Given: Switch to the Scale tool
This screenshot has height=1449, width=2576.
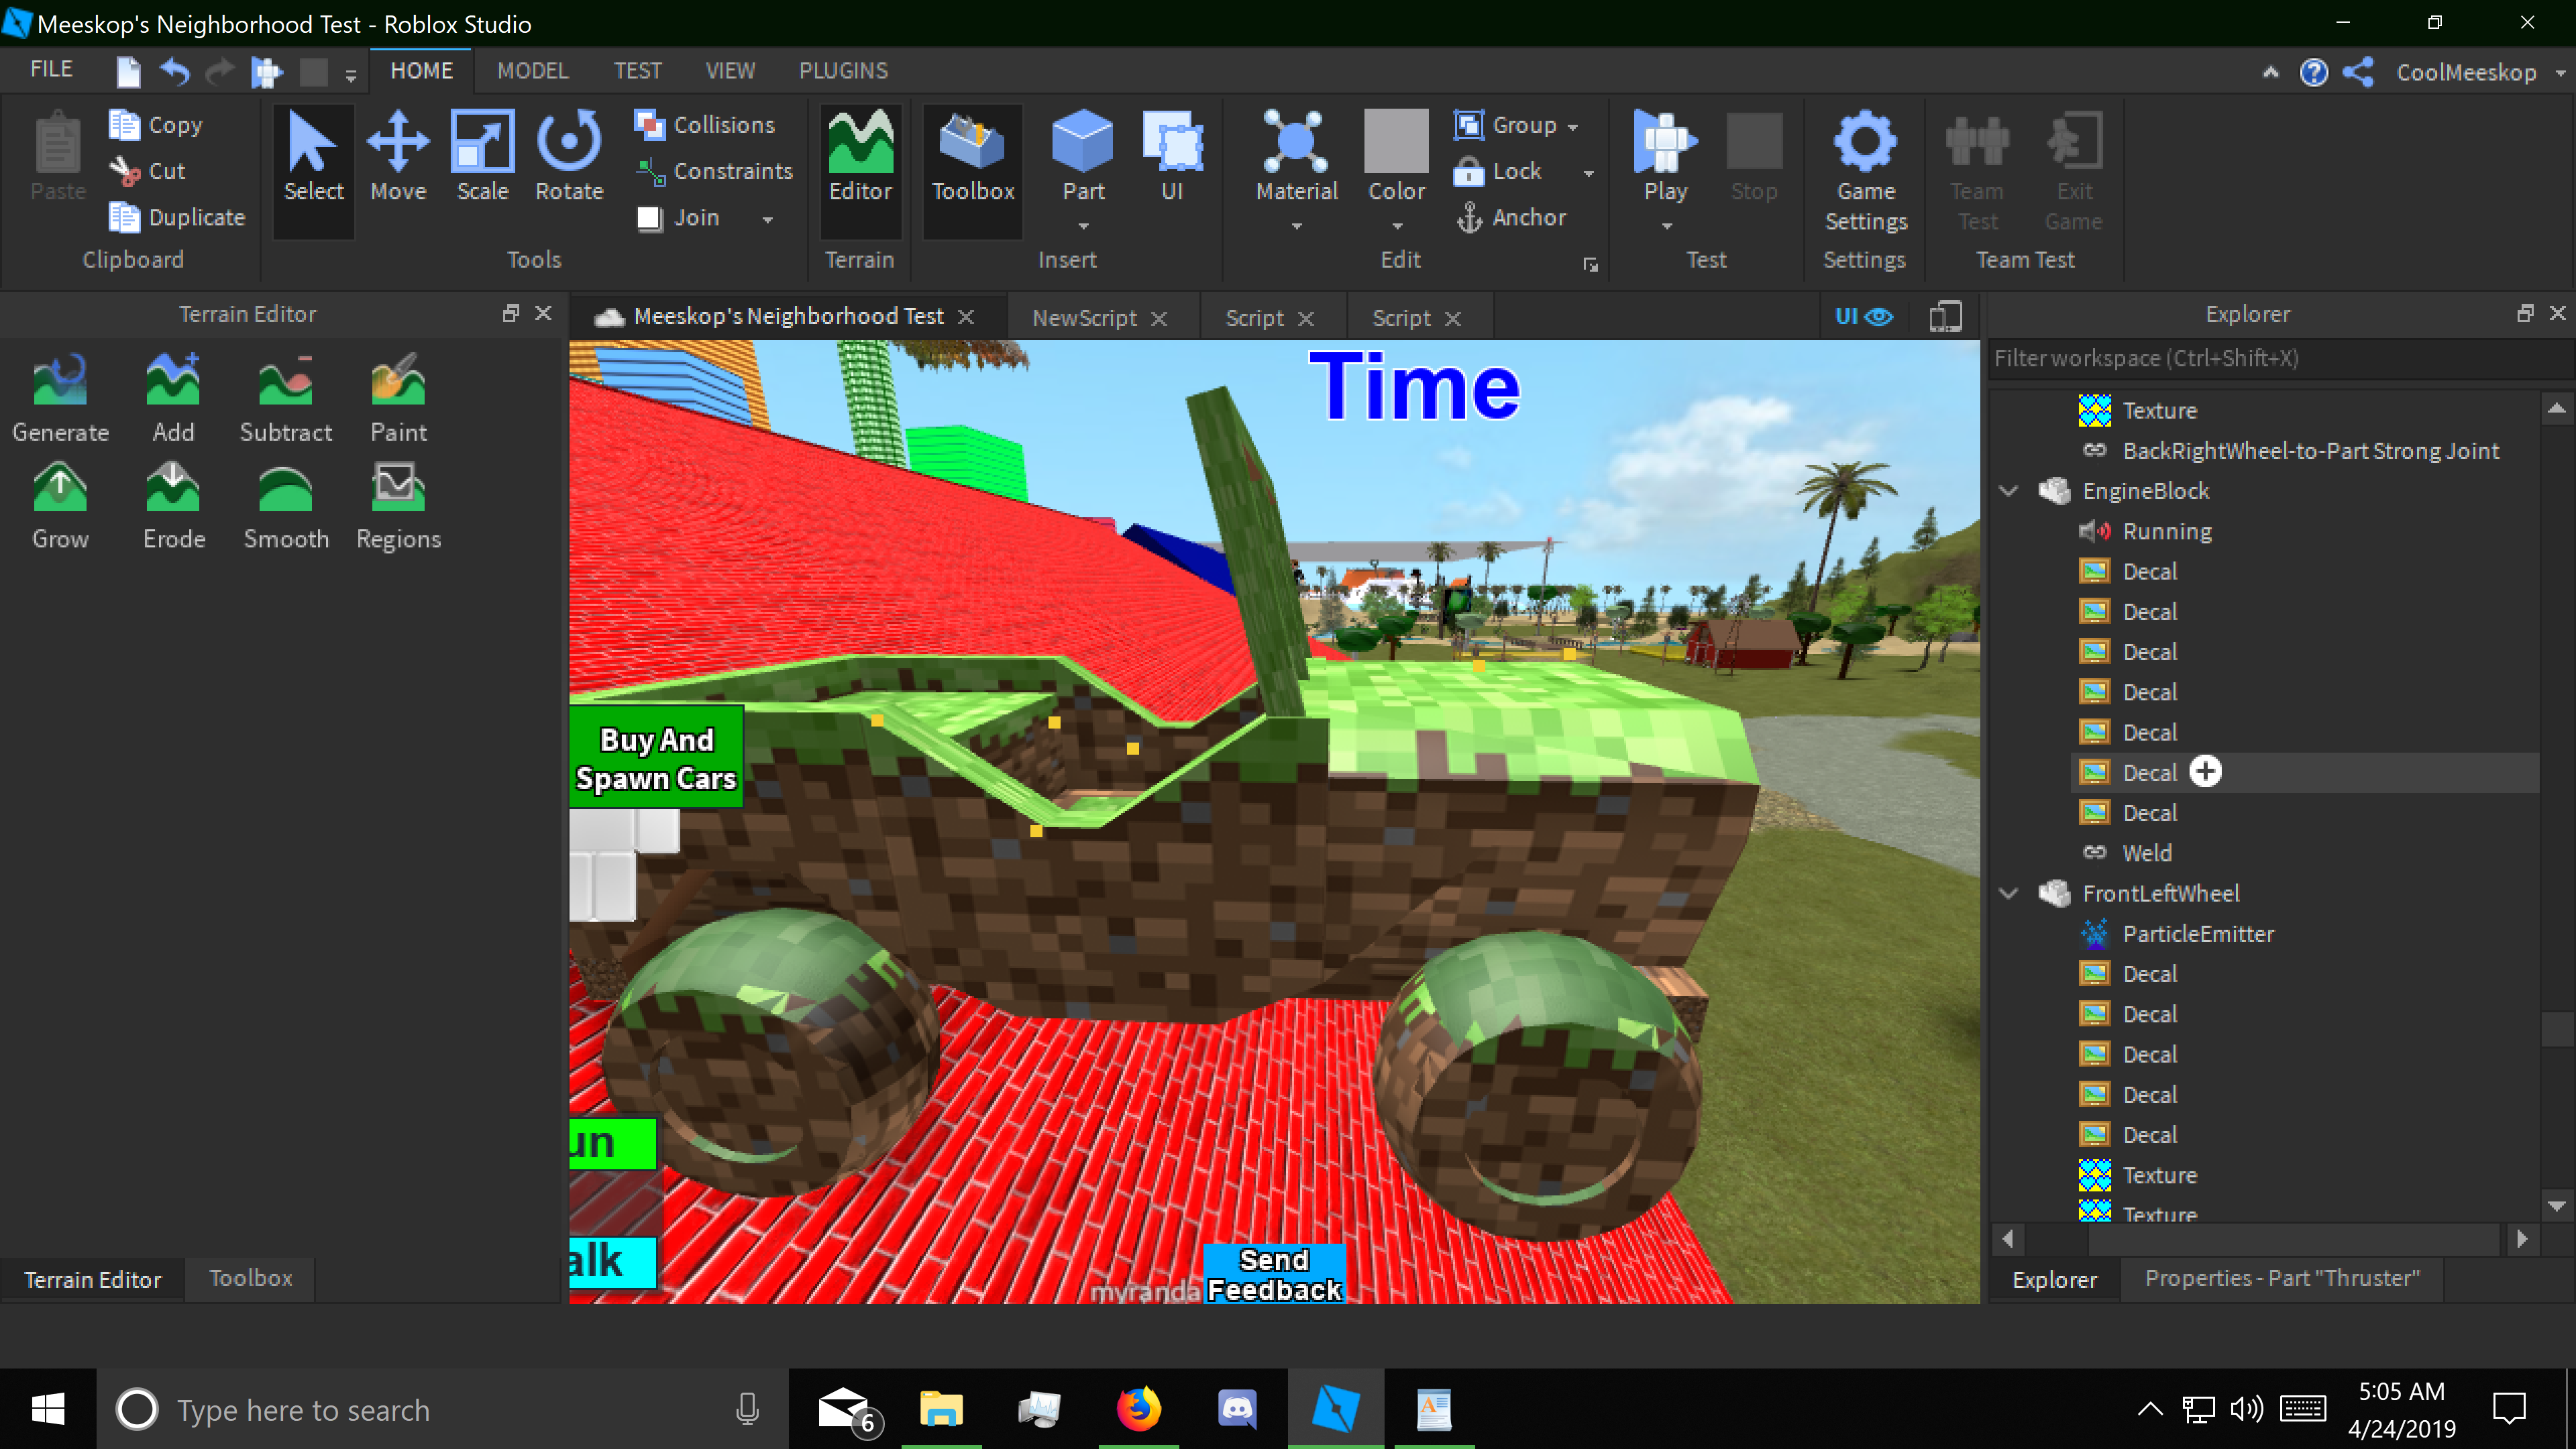Looking at the screenshot, I should point(483,156).
